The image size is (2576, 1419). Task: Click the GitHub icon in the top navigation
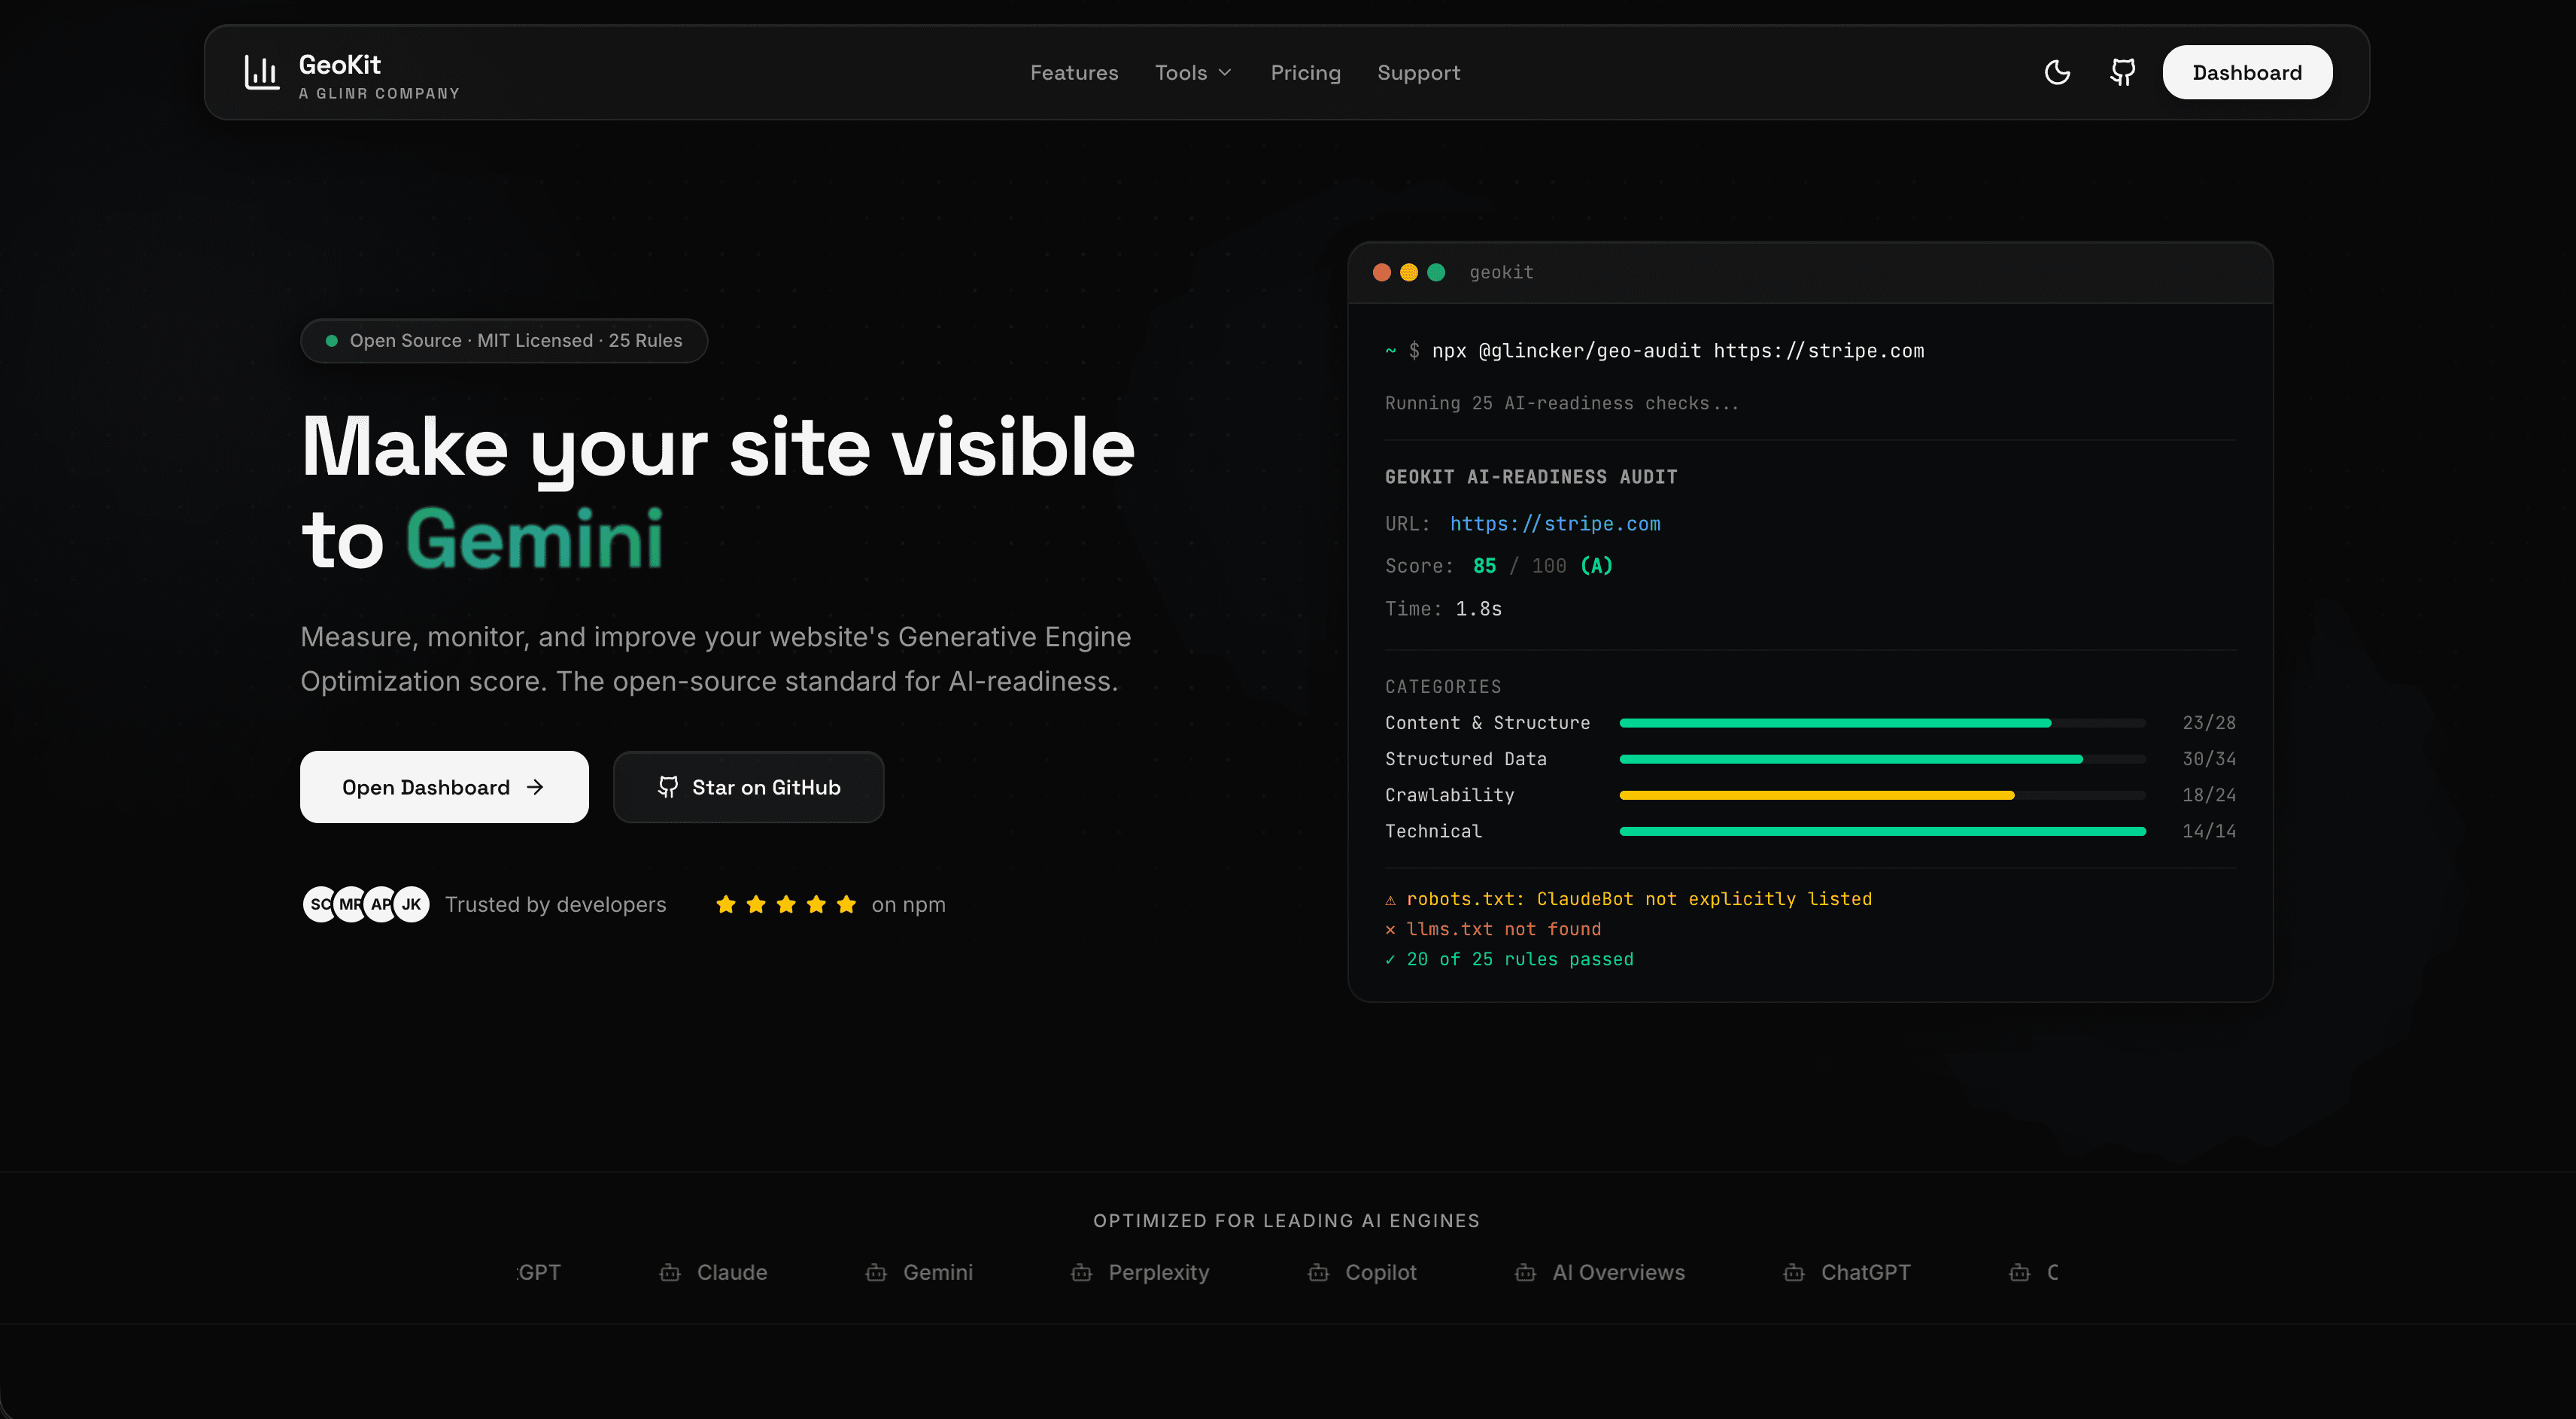2122,72
